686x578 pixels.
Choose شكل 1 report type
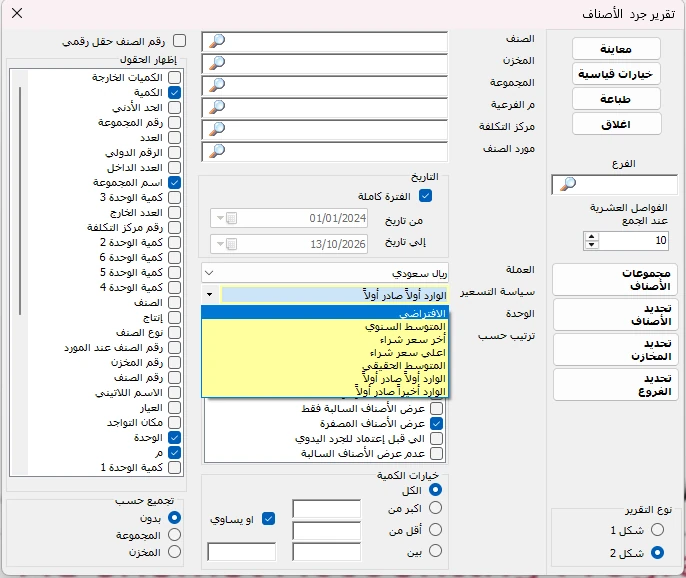pos(657,530)
